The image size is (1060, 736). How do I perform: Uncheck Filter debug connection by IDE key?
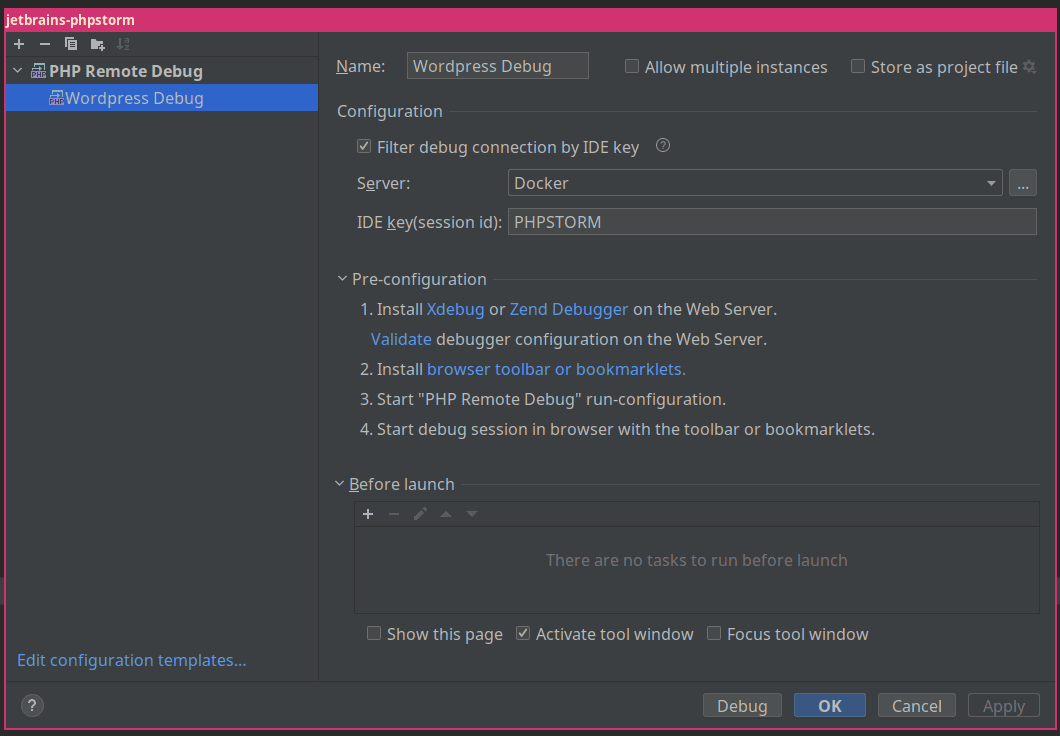pyautogui.click(x=364, y=146)
